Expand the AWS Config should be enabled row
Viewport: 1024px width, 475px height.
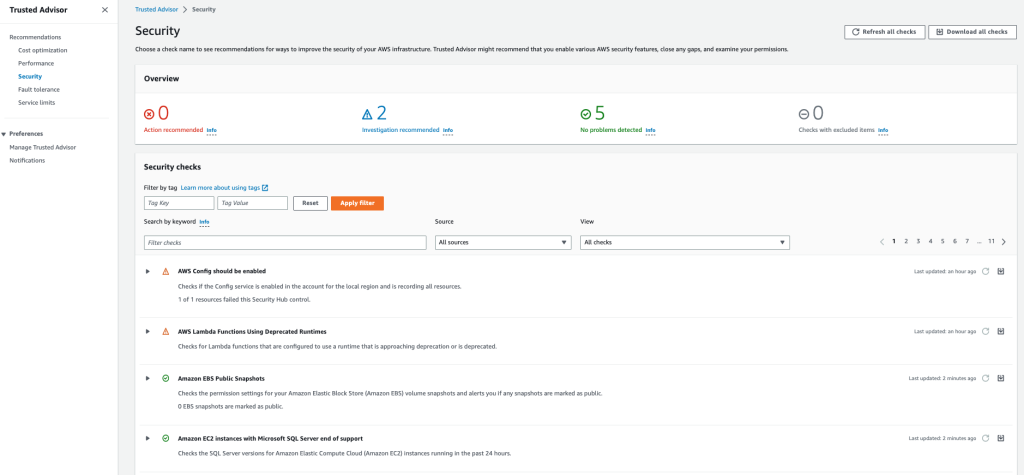coord(148,270)
